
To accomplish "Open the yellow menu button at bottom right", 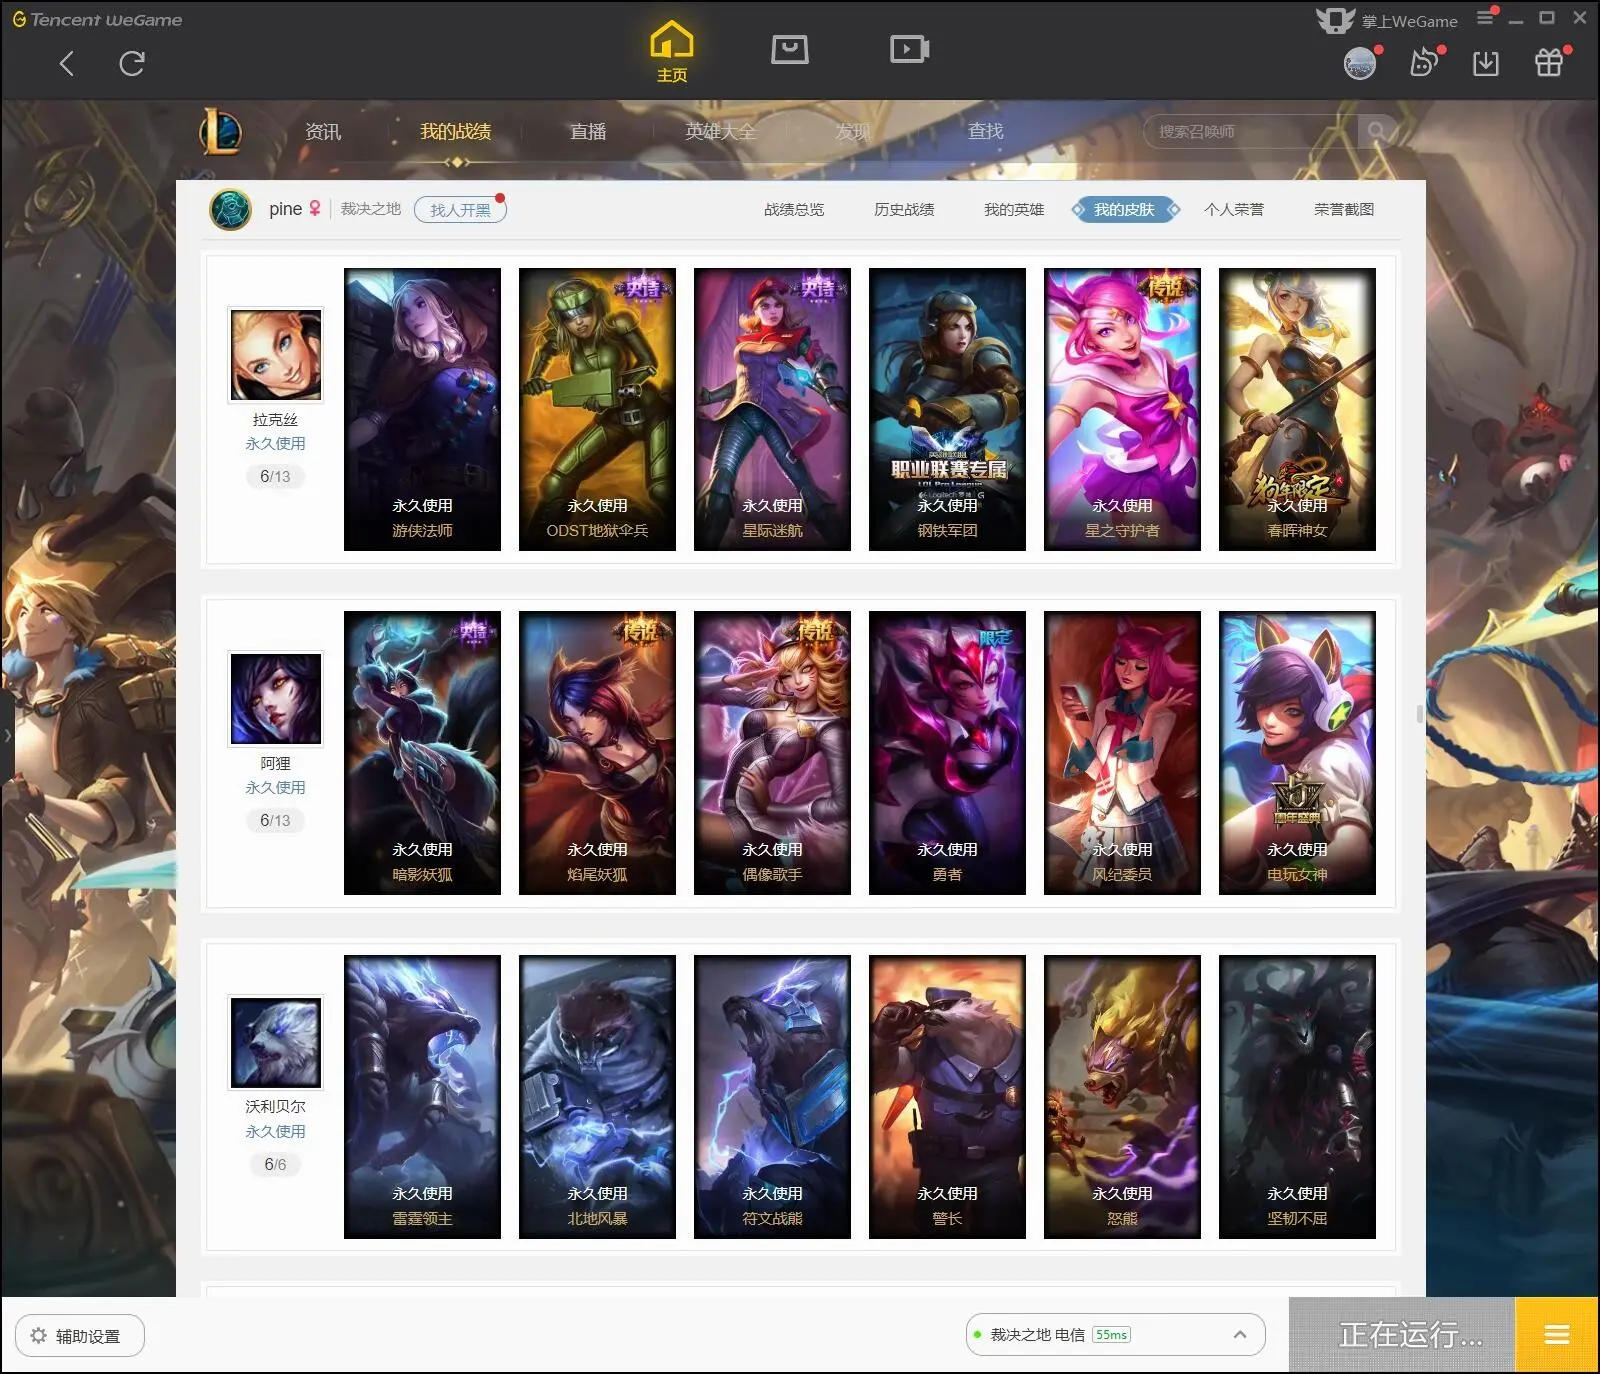I will tap(1556, 1334).
